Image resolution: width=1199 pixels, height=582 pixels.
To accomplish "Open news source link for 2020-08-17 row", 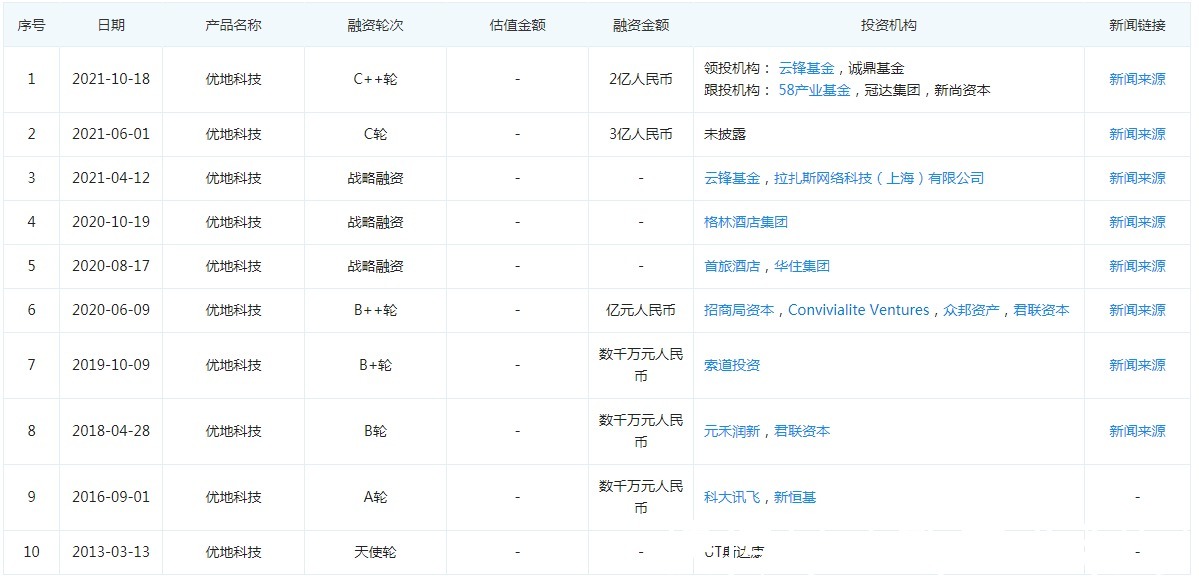I will pyautogui.click(x=1137, y=266).
